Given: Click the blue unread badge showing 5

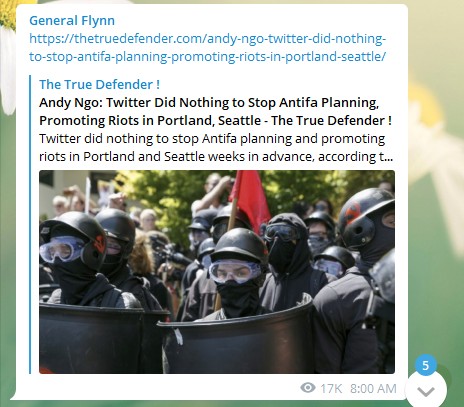Looking at the screenshot, I should click(x=426, y=365).
